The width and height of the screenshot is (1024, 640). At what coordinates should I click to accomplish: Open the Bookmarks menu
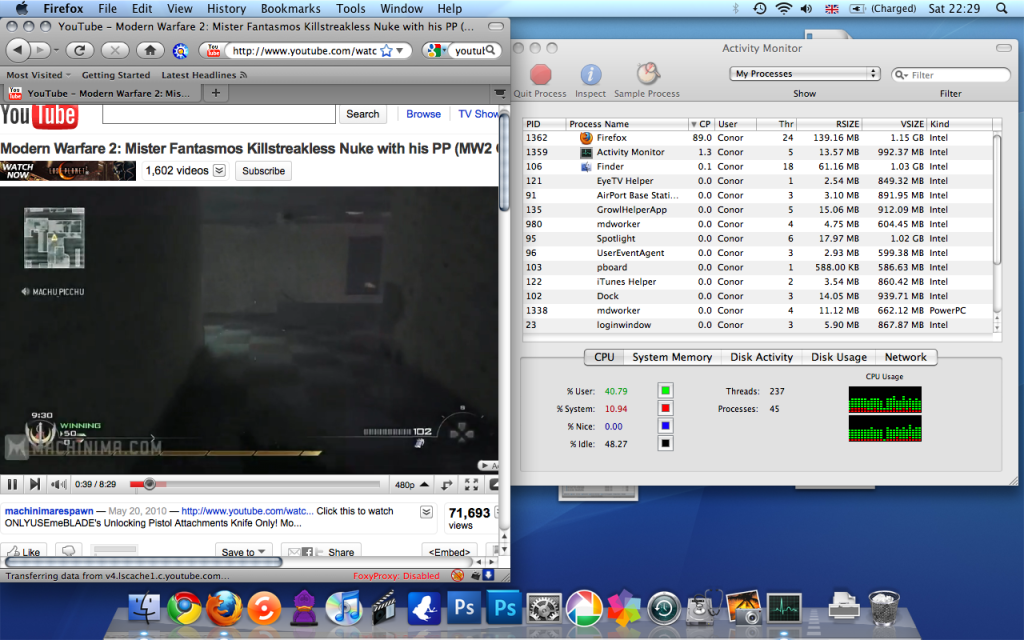pos(291,8)
